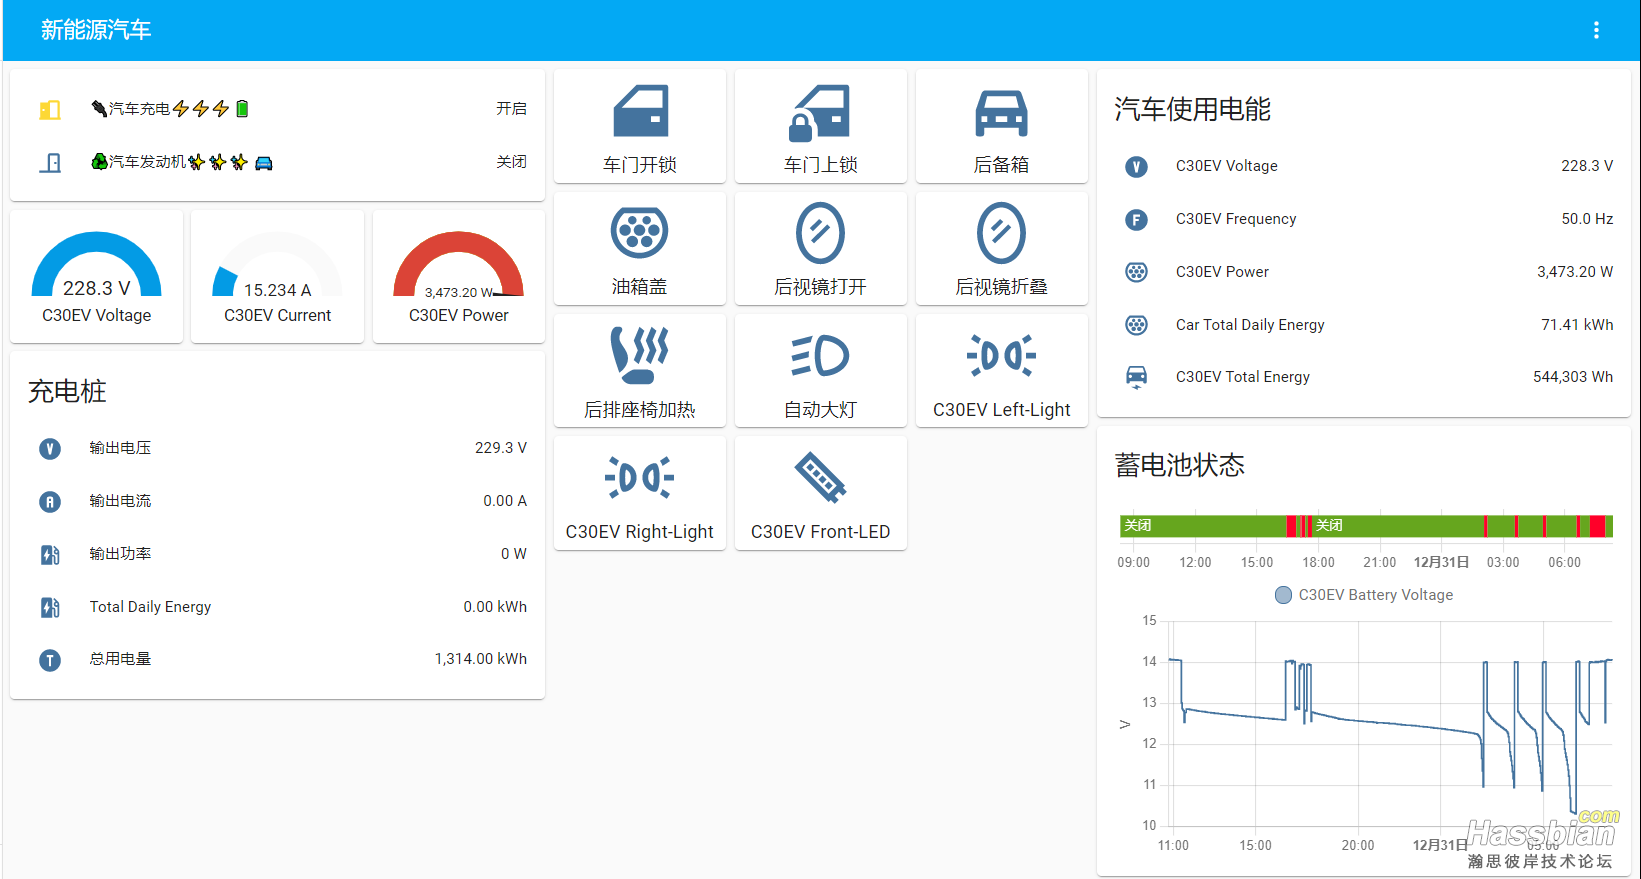Viewport: 1641px width, 879px height.
Task: Click the C30EV Frequency label
Action: tap(1236, 219)
